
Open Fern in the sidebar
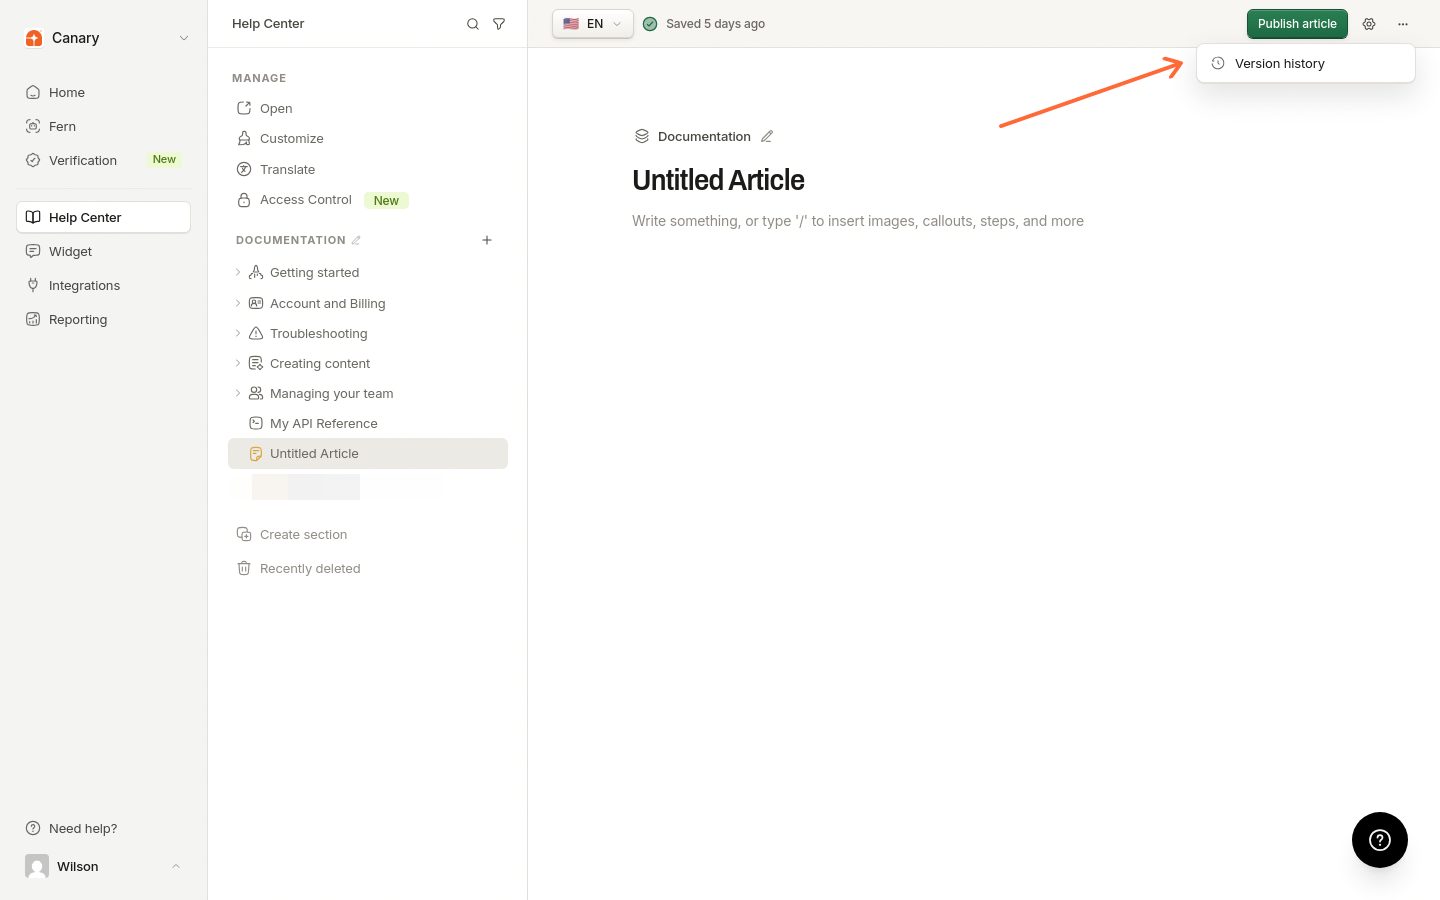coord(103,126)
